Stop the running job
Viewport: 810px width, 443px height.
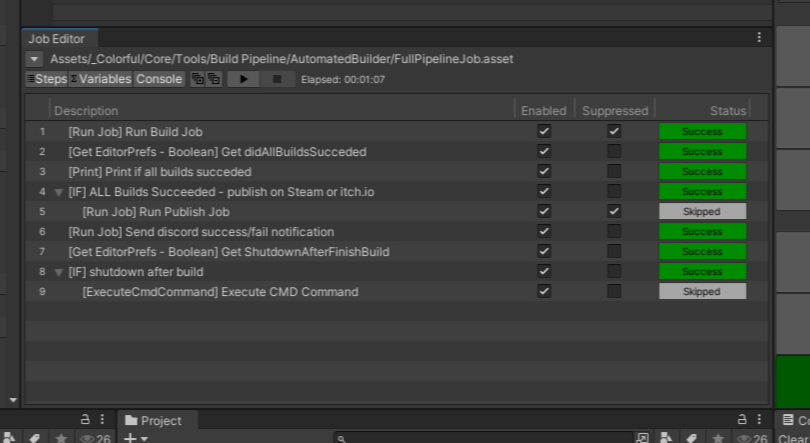pyautogui.click(x=277, y=79)
